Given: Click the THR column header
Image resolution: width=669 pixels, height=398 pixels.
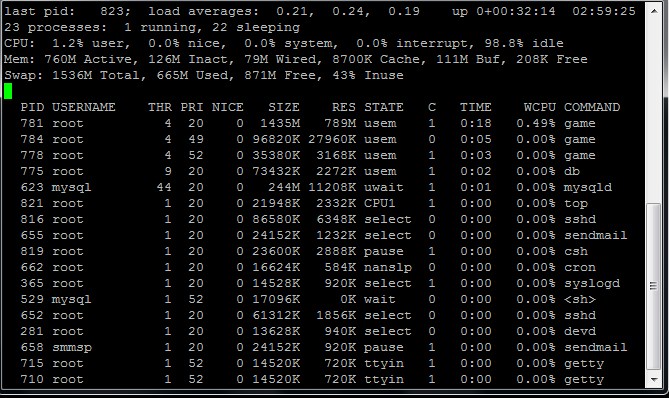Looking at the screenshot, I should [x=160, y=107].
